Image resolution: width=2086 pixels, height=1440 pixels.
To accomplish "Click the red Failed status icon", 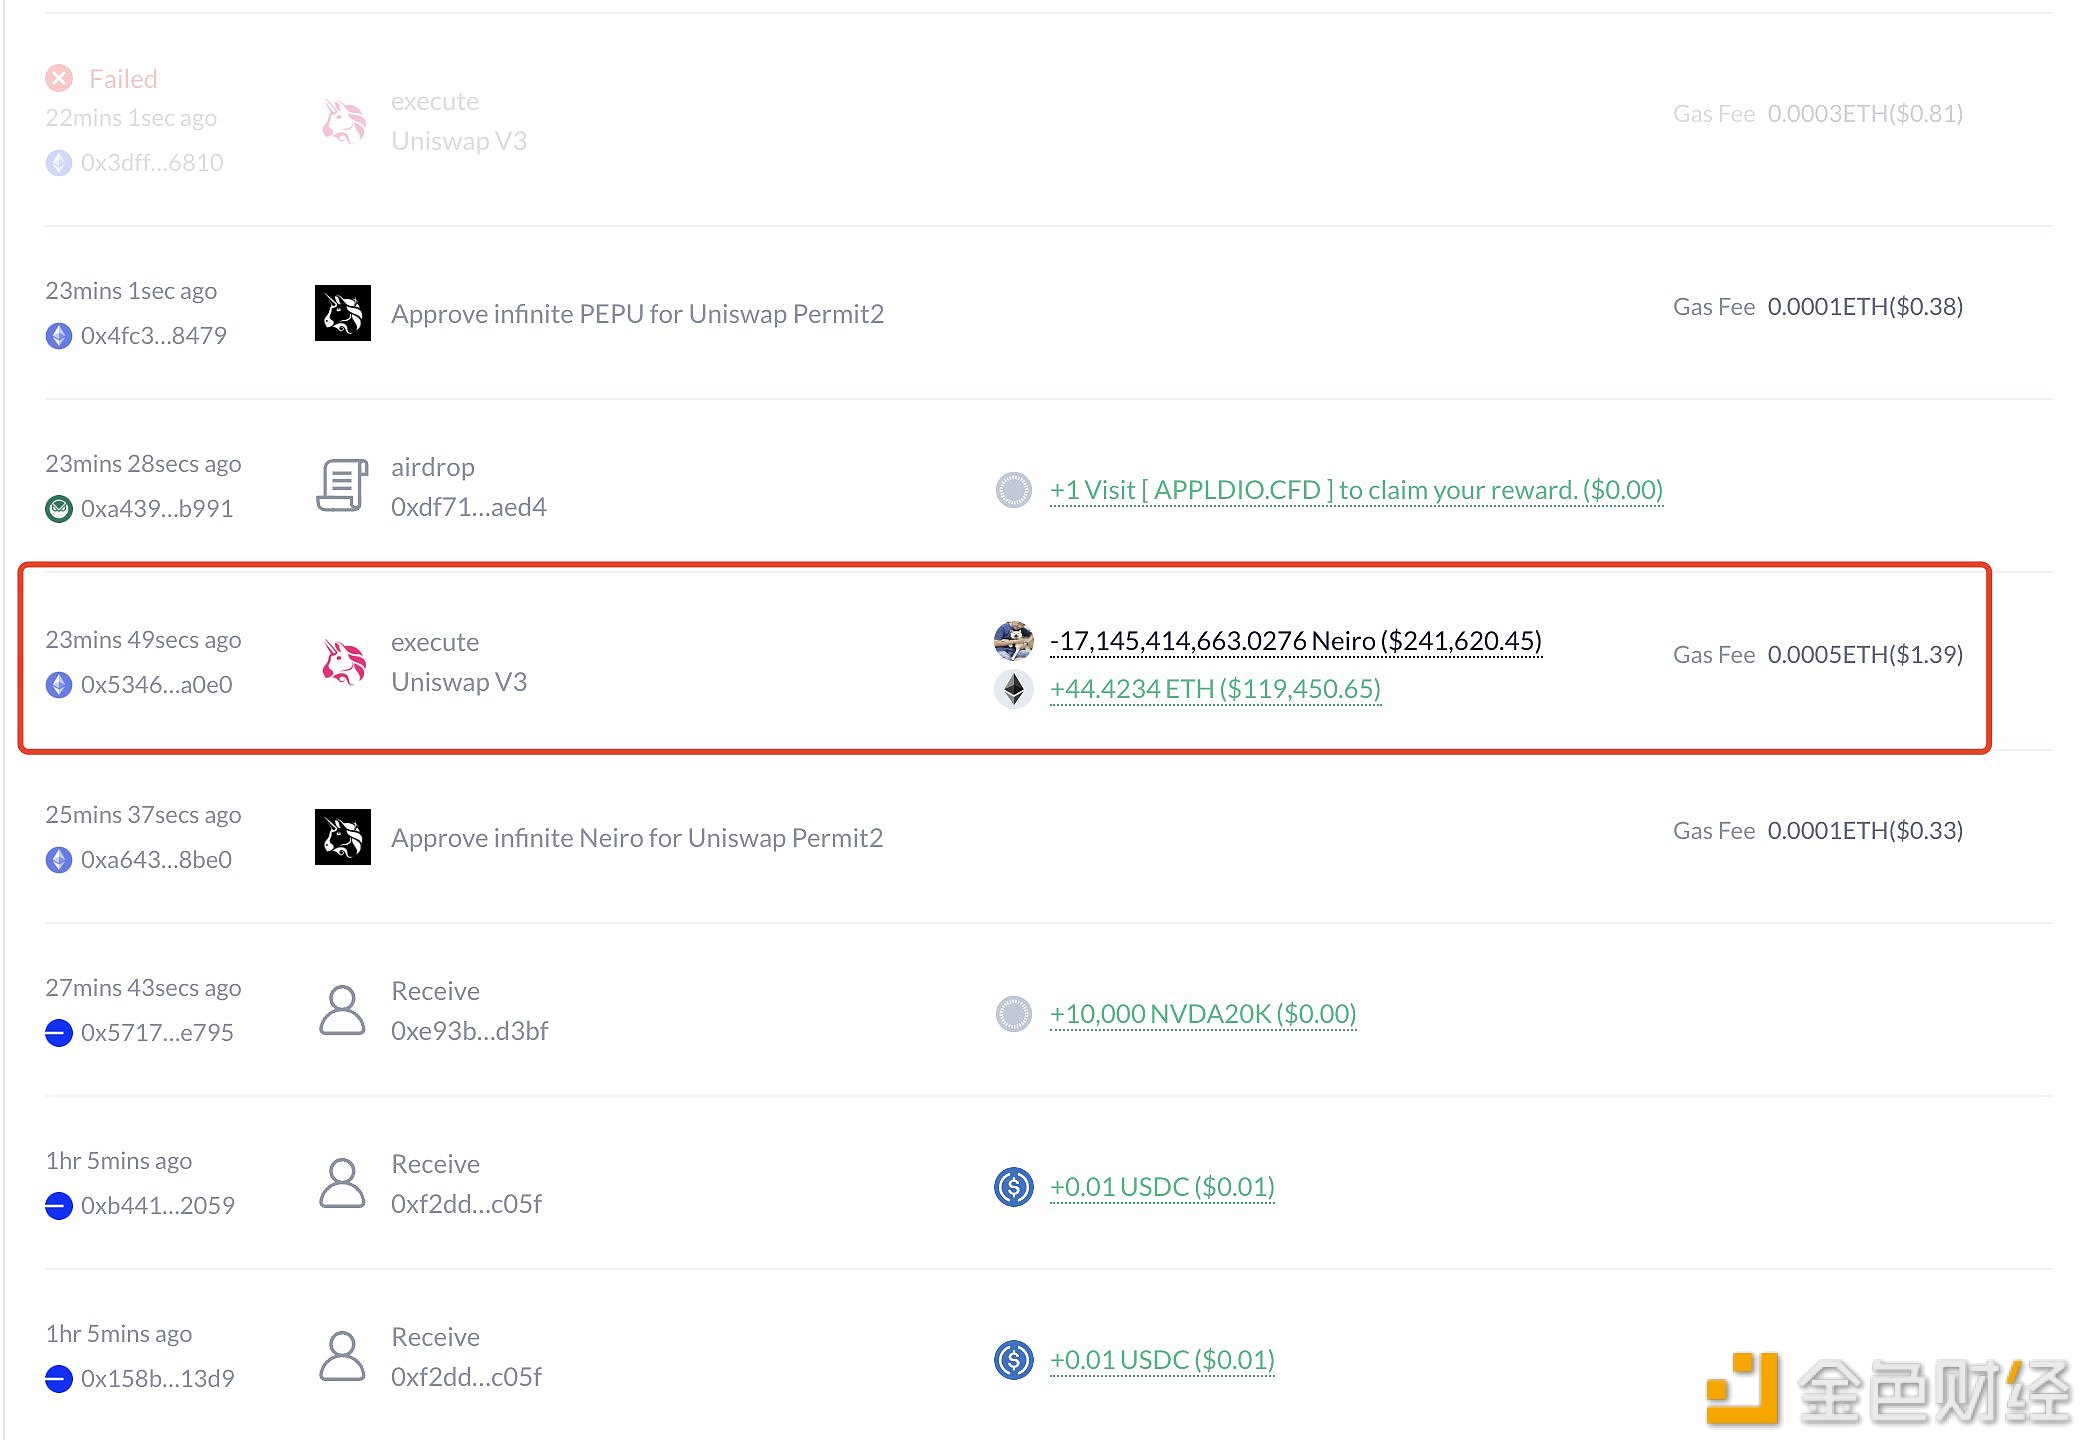I will click(x=59, y=78).
